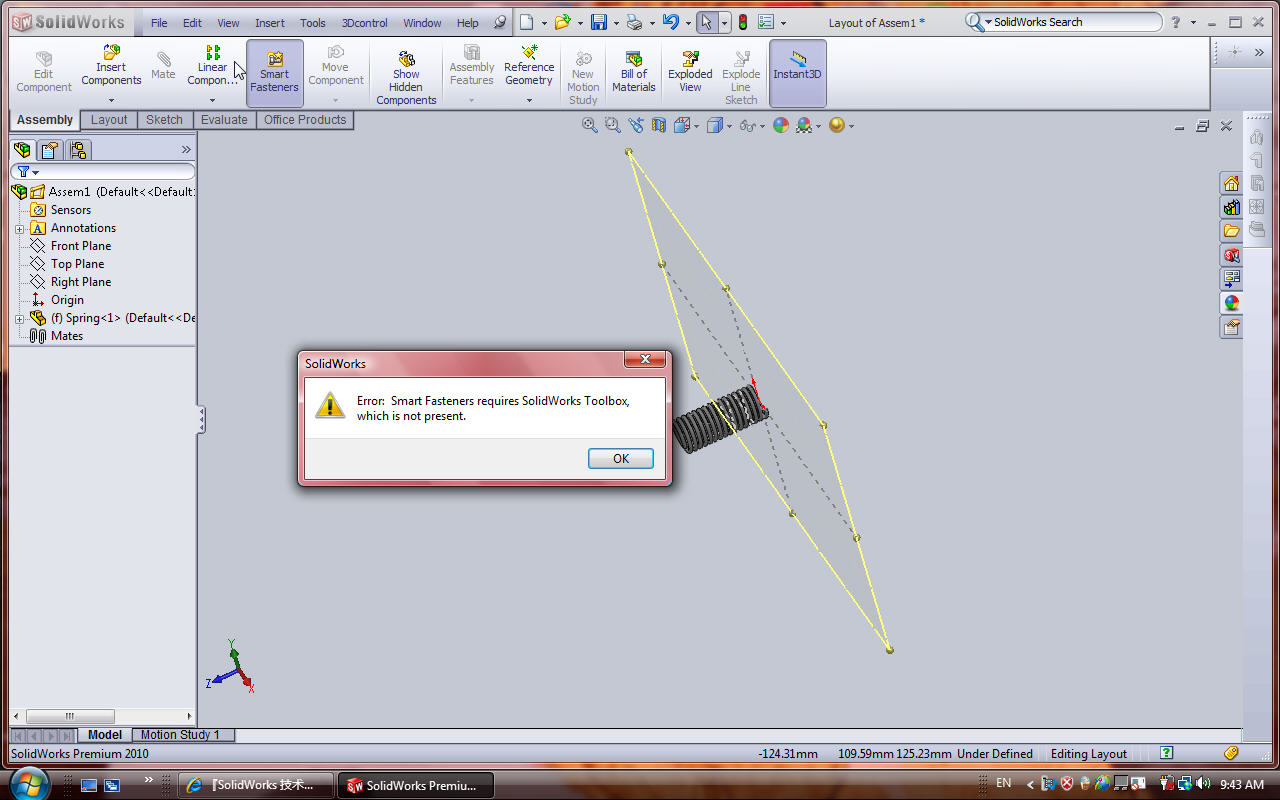Click the New document icon
The image size is (1280, 800).
tap(527, 22)
